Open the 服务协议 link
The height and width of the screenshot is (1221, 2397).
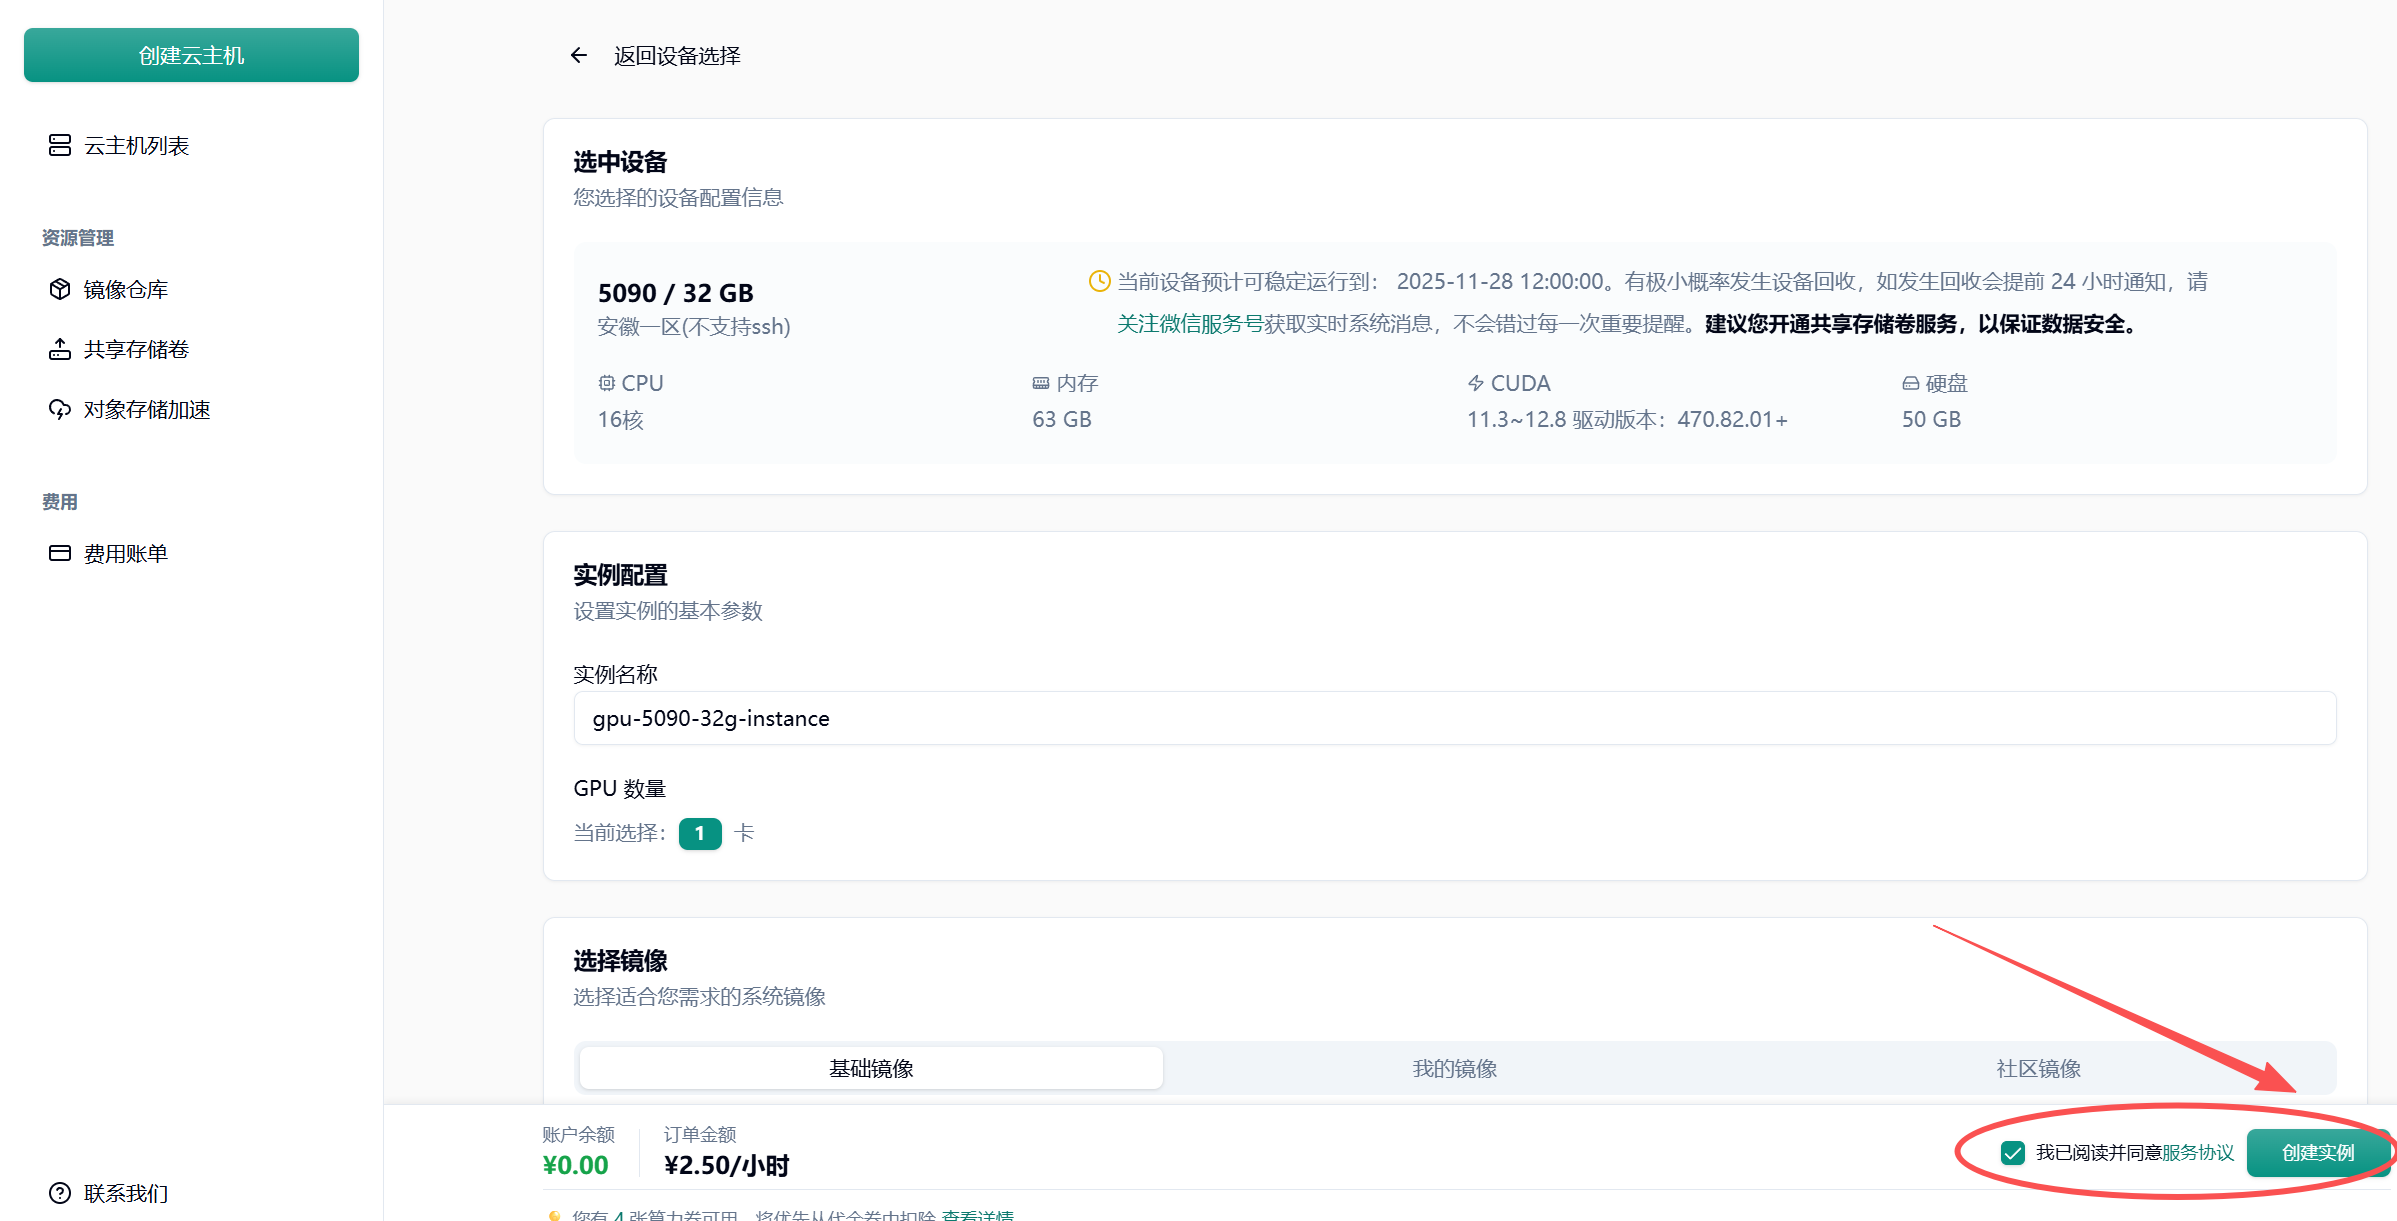pos(2197,1153)
